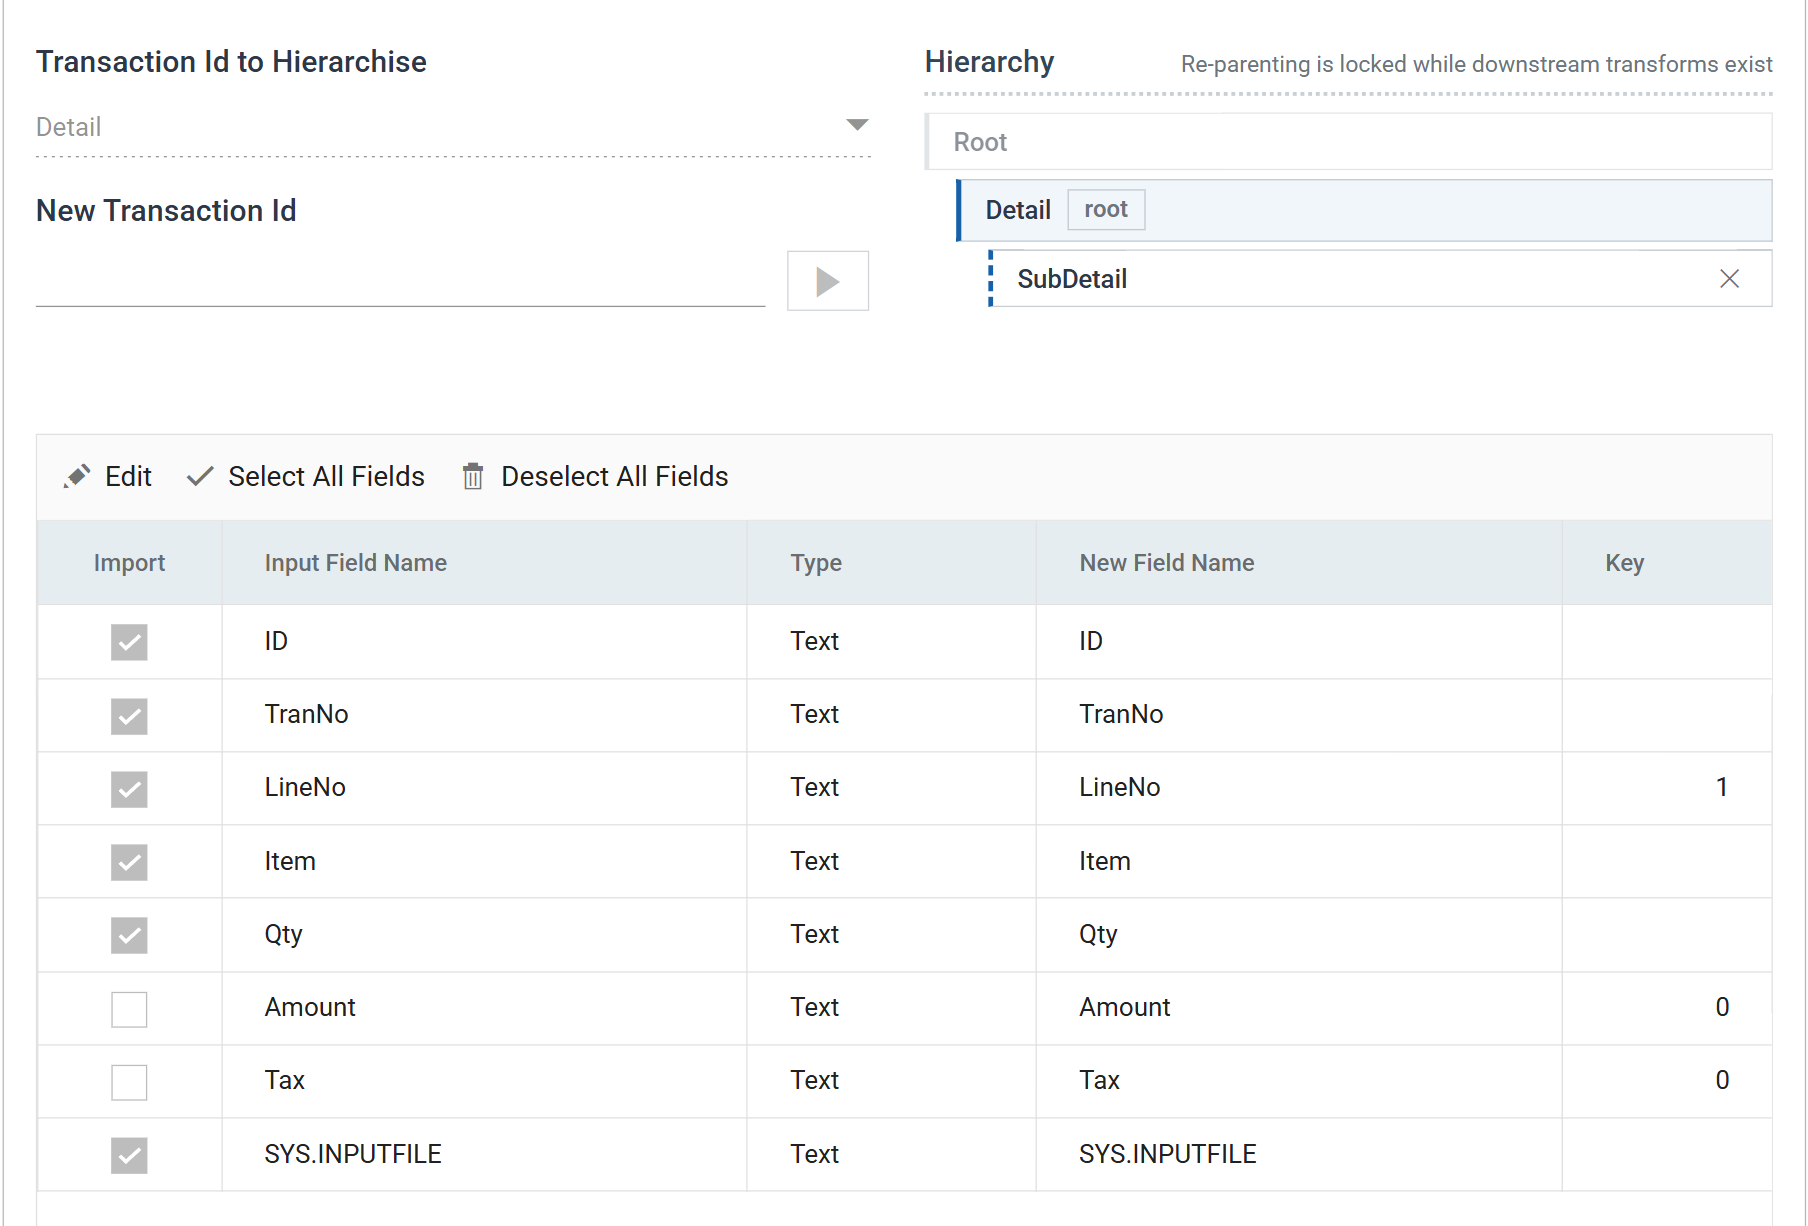Remove SubDetail with its X icon
Viewport: 1808px width, 1226px height.
1729,279
